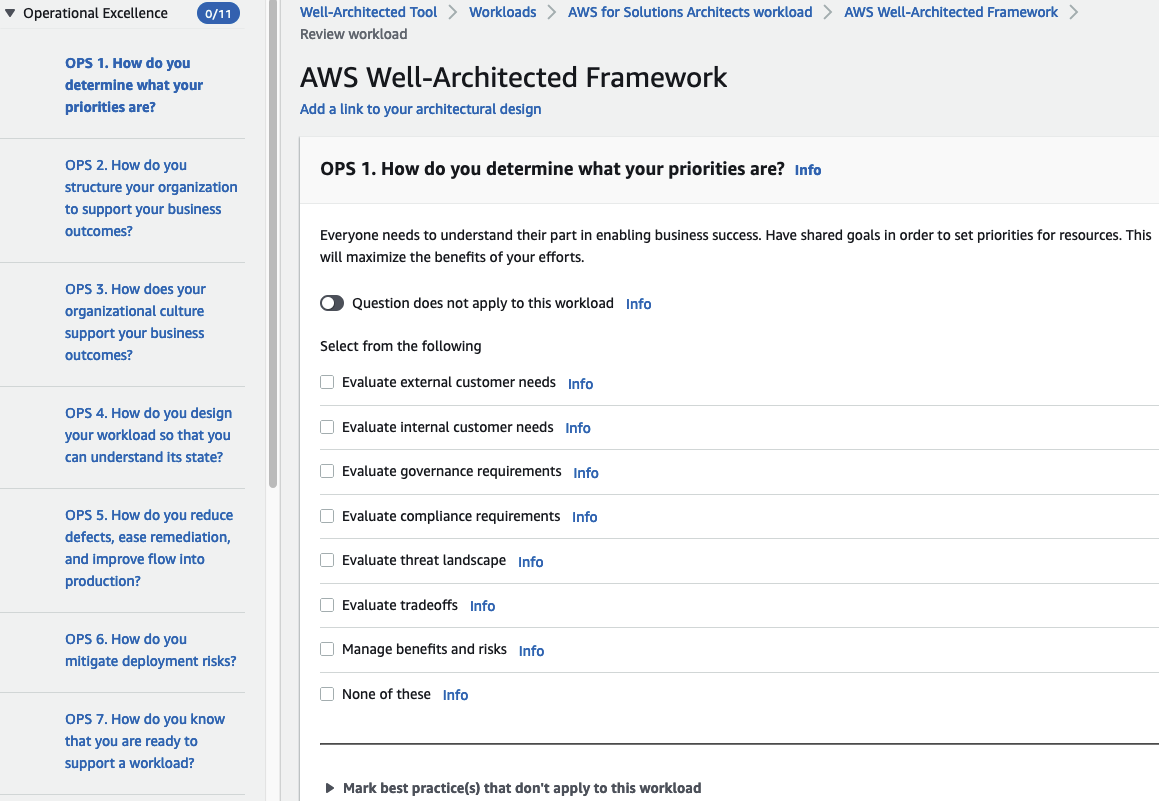The image size is (1159, 801).
Task: Click the Review workload breadcrumb text
Action: click(353, 34)
